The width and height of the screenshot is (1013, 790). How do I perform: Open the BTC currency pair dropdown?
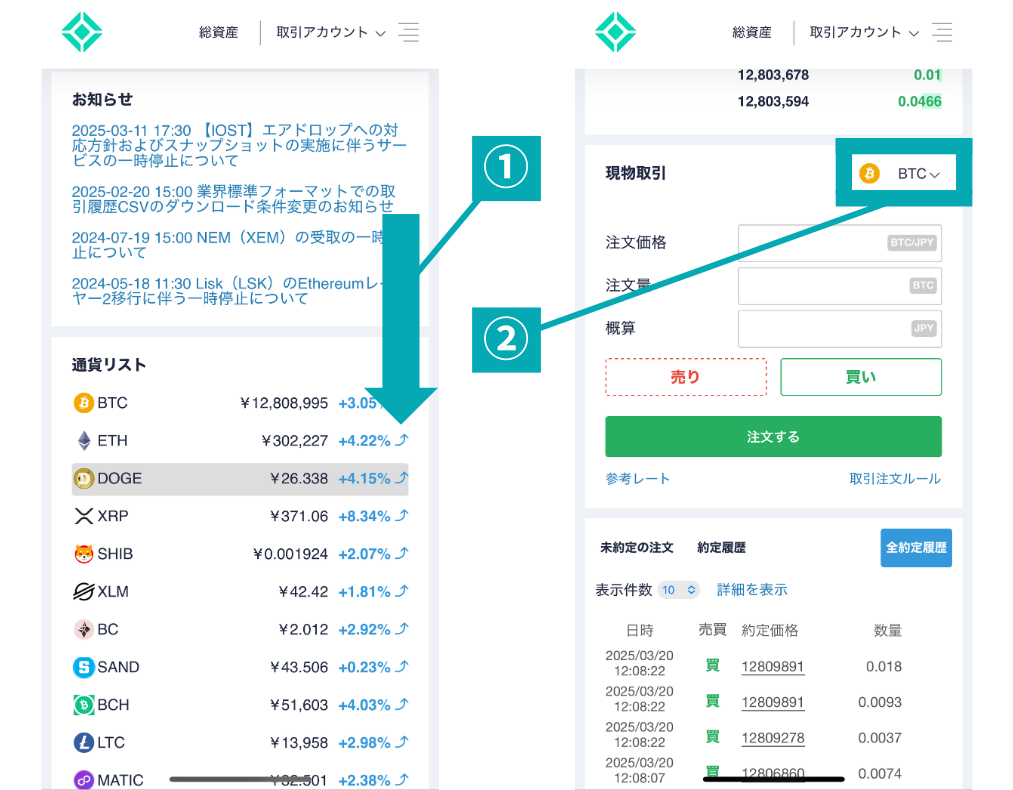[903, 174]
